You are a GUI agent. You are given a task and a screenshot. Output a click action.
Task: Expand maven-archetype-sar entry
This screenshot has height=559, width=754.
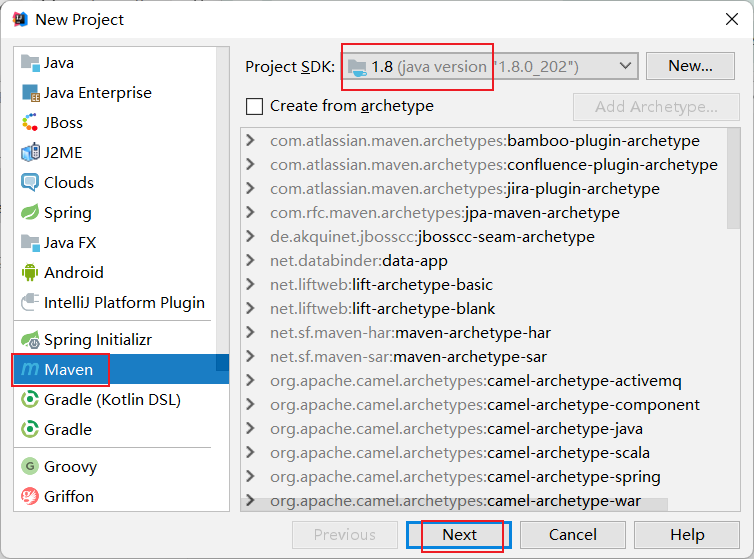pyautogui.click(x=250, y=356)
